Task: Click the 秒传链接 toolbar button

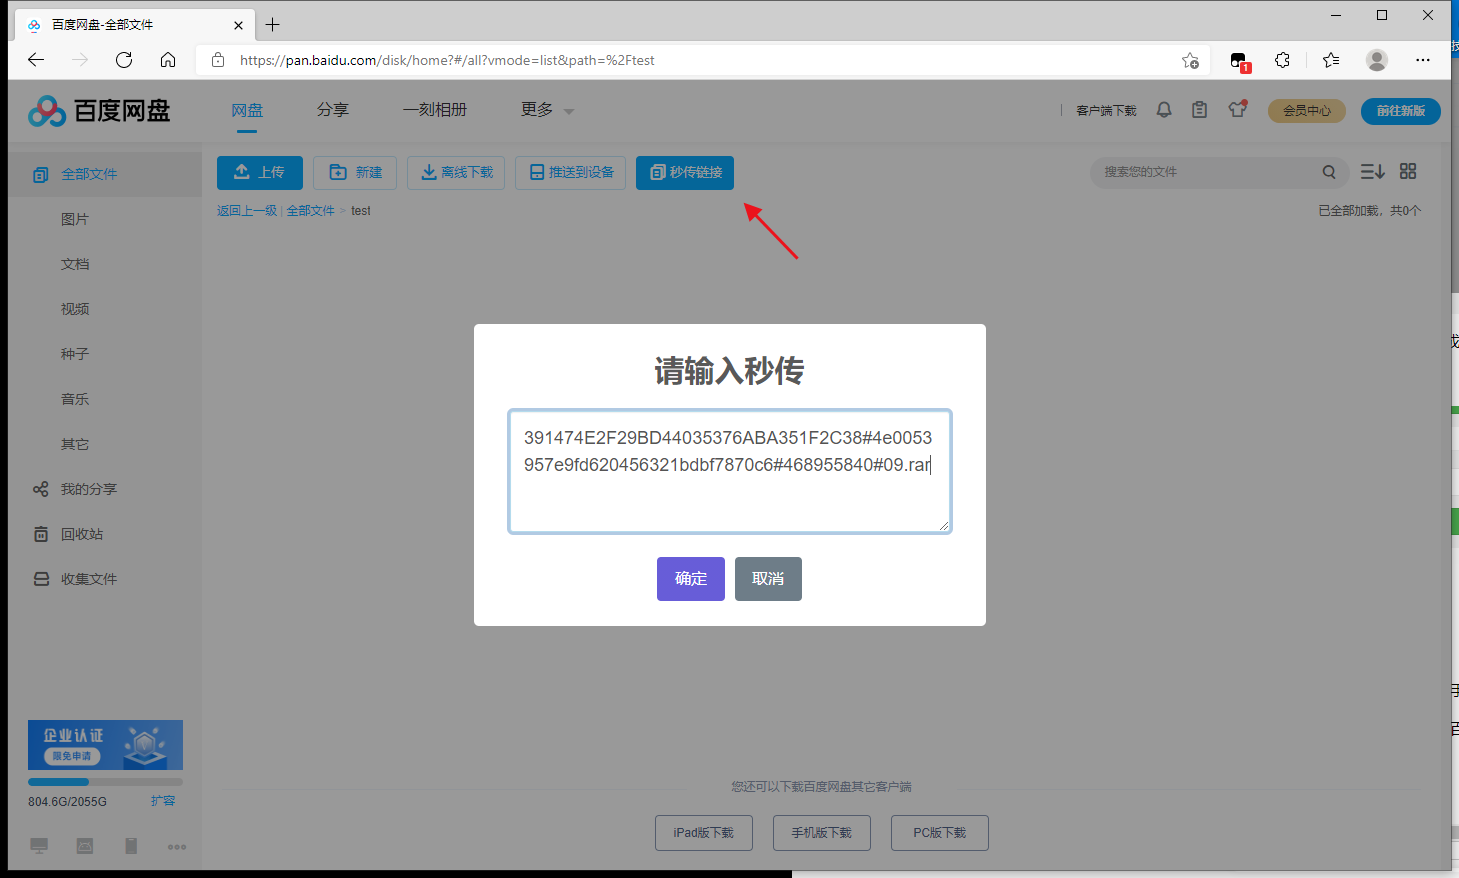Action: point(685,173)
